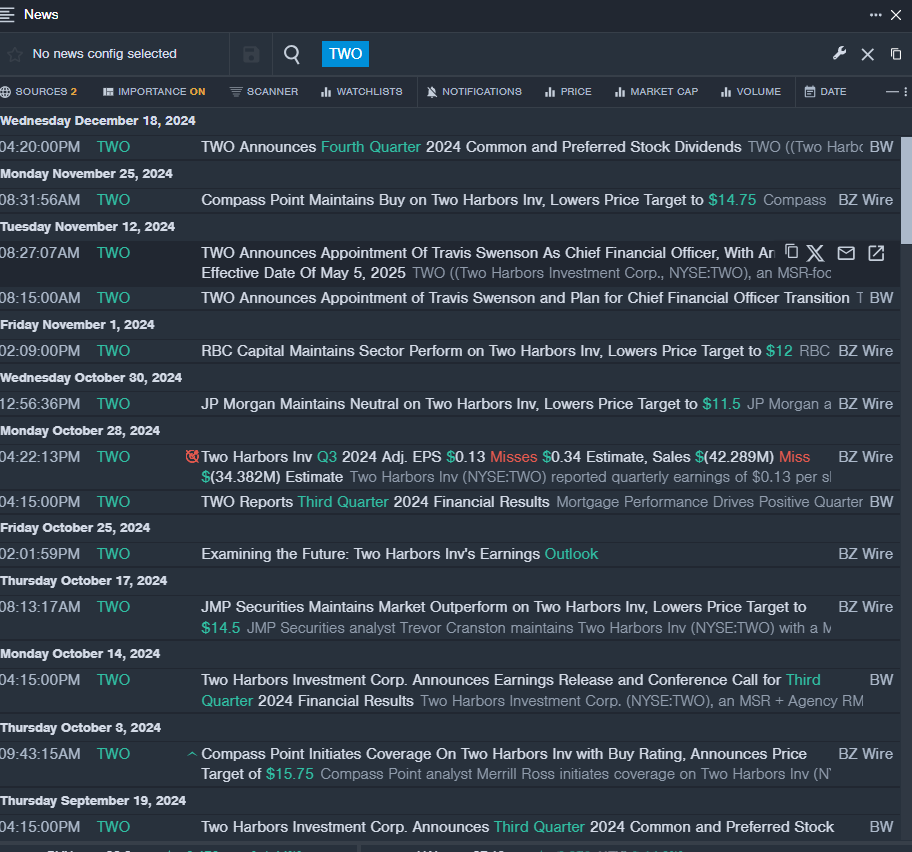
Task: Open the Travis Swenson headline in new window
Action: point(876,253)
